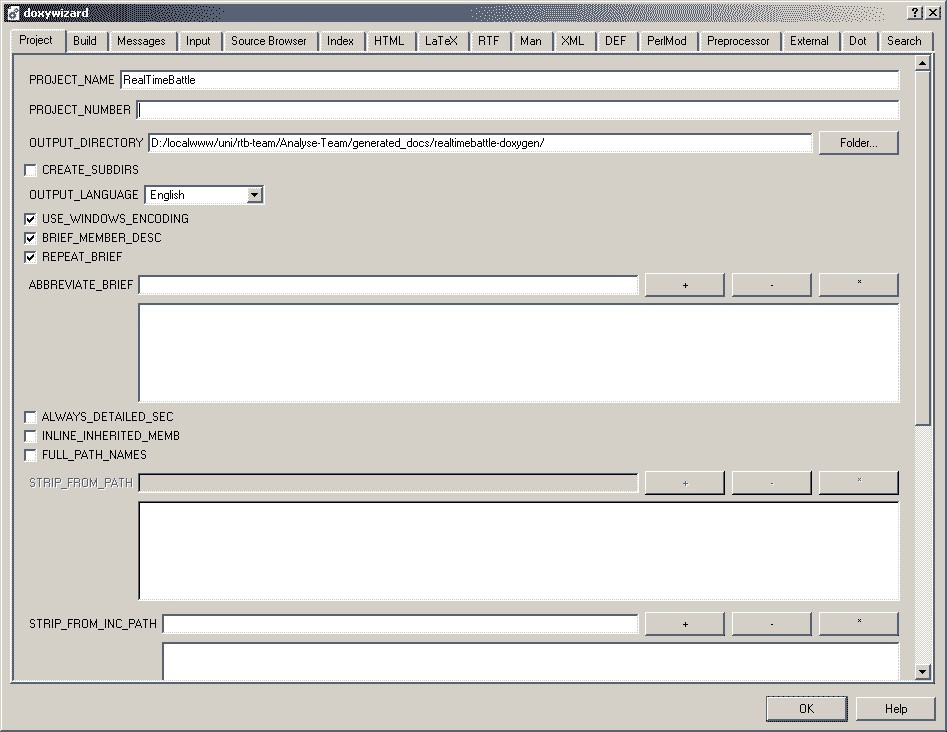
Task: Open the LaTeX tab
Action: (441, 40)
